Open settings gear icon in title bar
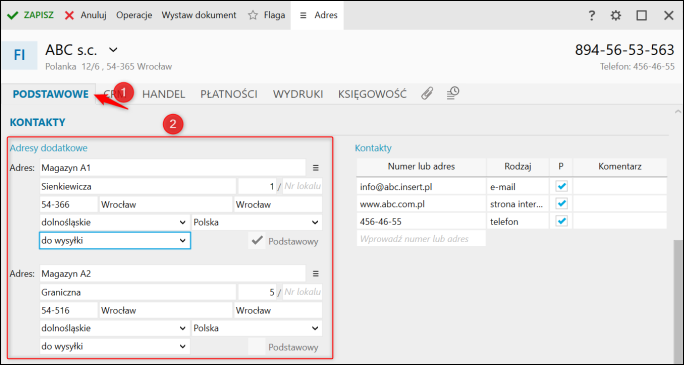Viewport: 684px width, 365px height. pyautogui.click(x=616, y=15)
